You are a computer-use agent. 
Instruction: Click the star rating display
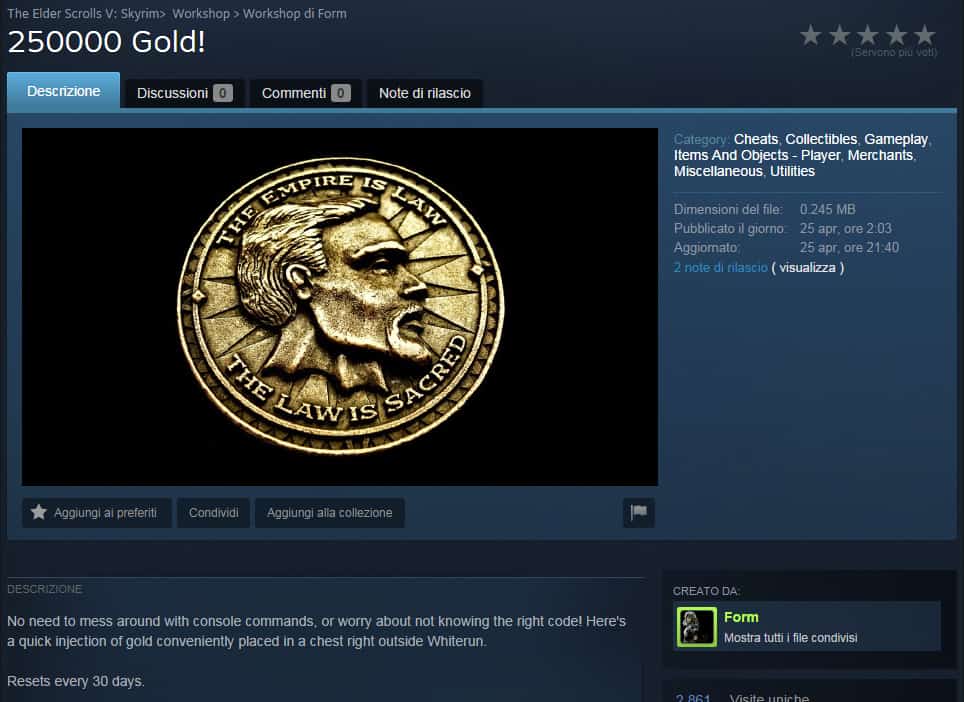(x=867, y=36)
